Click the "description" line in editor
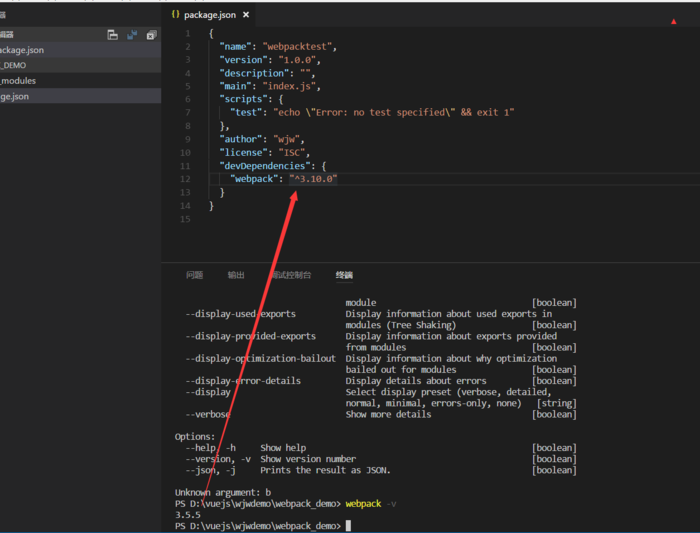This screenshot has width=700, height=533. [x=267, y=73]
